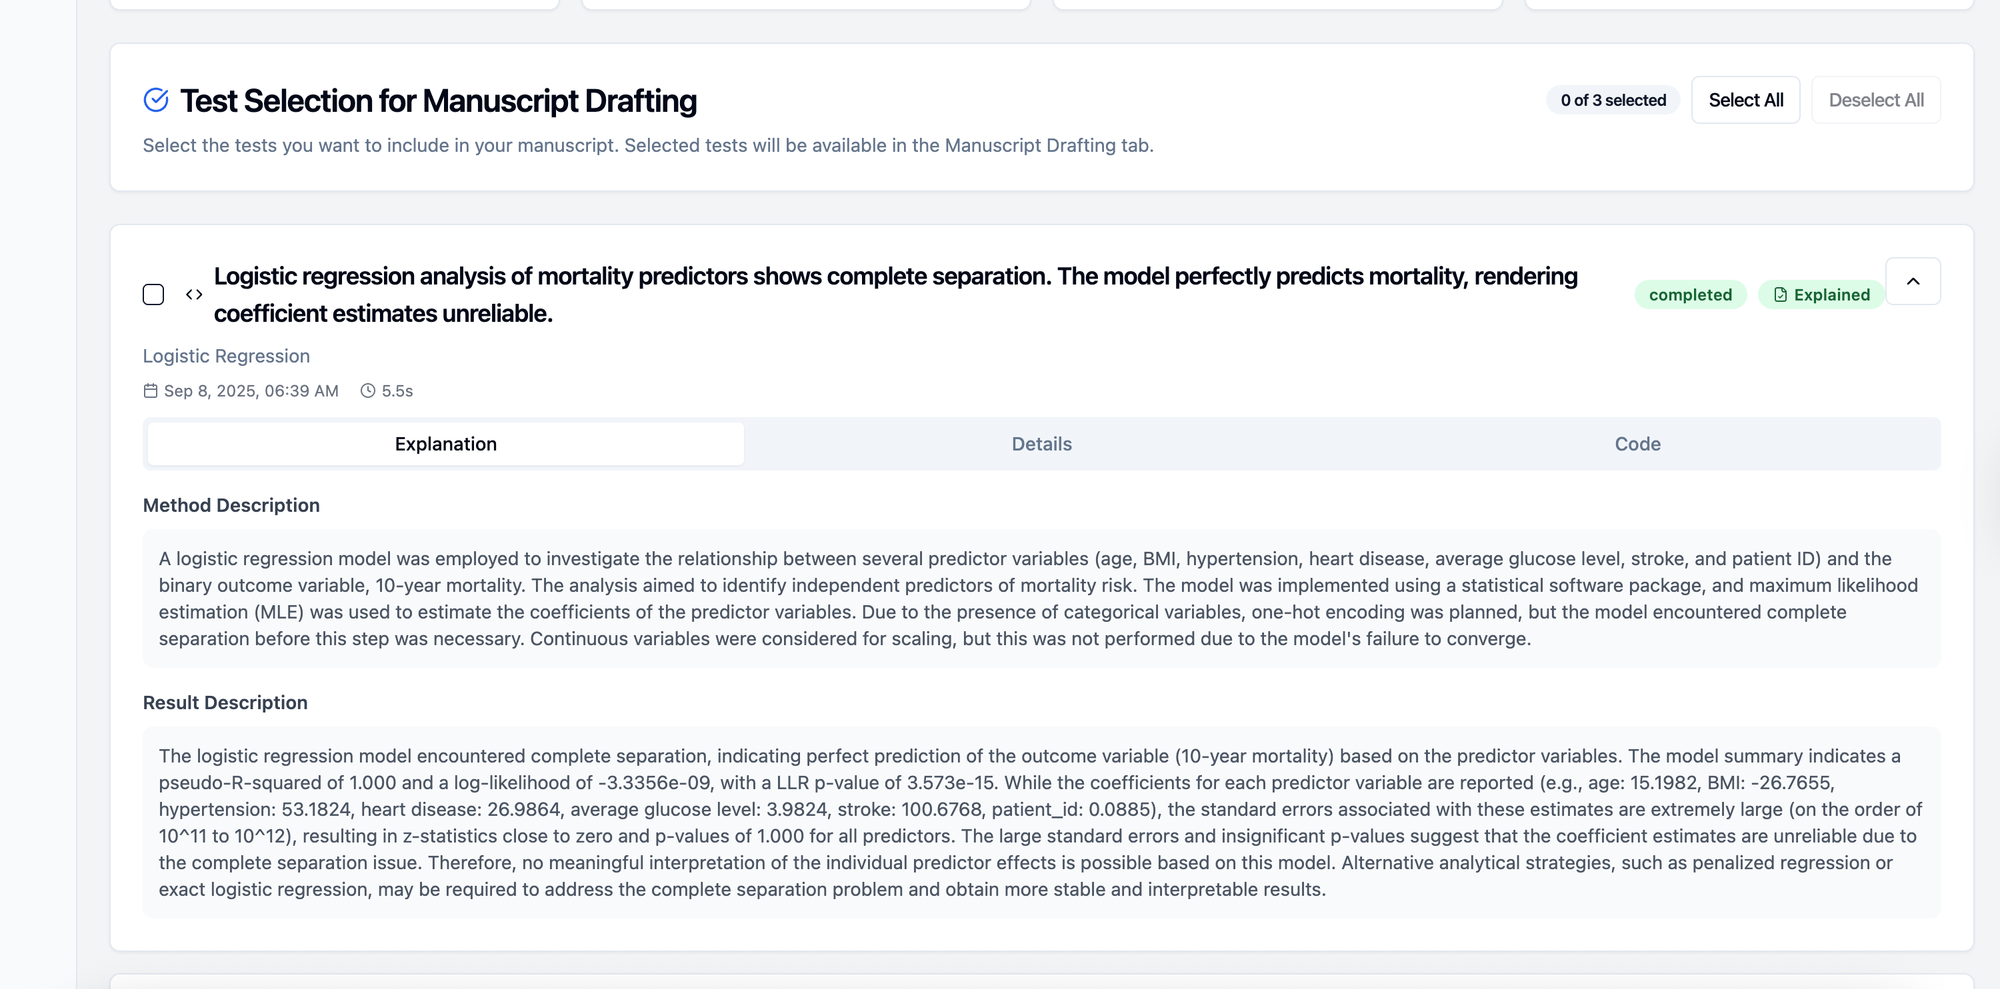Switch to the Details tab
The height and width of the screenshot is (989, 2000).
[x=1042, y=444]
